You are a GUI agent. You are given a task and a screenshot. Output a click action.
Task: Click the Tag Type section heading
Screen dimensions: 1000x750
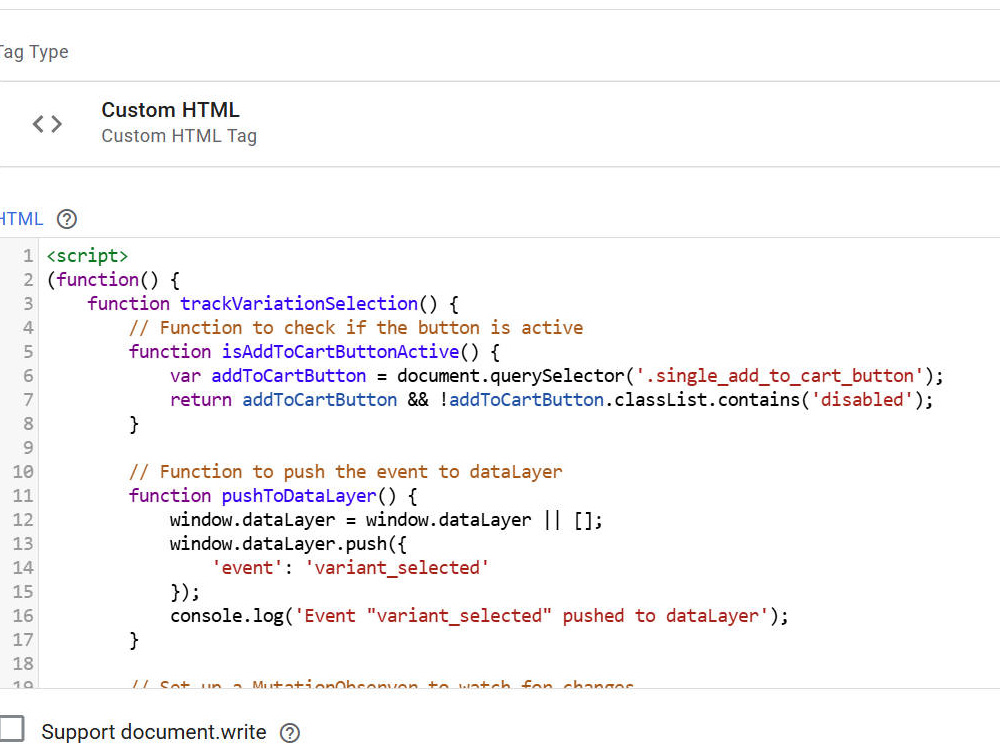(x=34, y=52)
